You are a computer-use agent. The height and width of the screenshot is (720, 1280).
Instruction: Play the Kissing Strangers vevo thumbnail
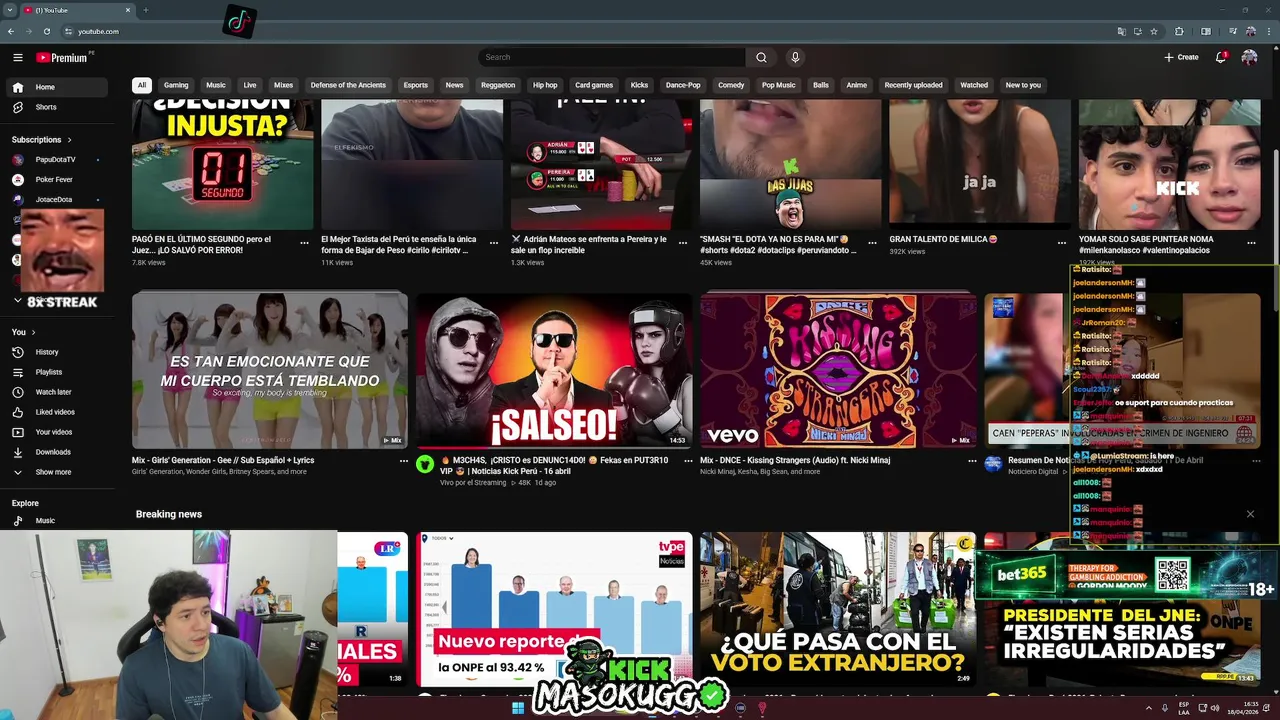(838, 370)
